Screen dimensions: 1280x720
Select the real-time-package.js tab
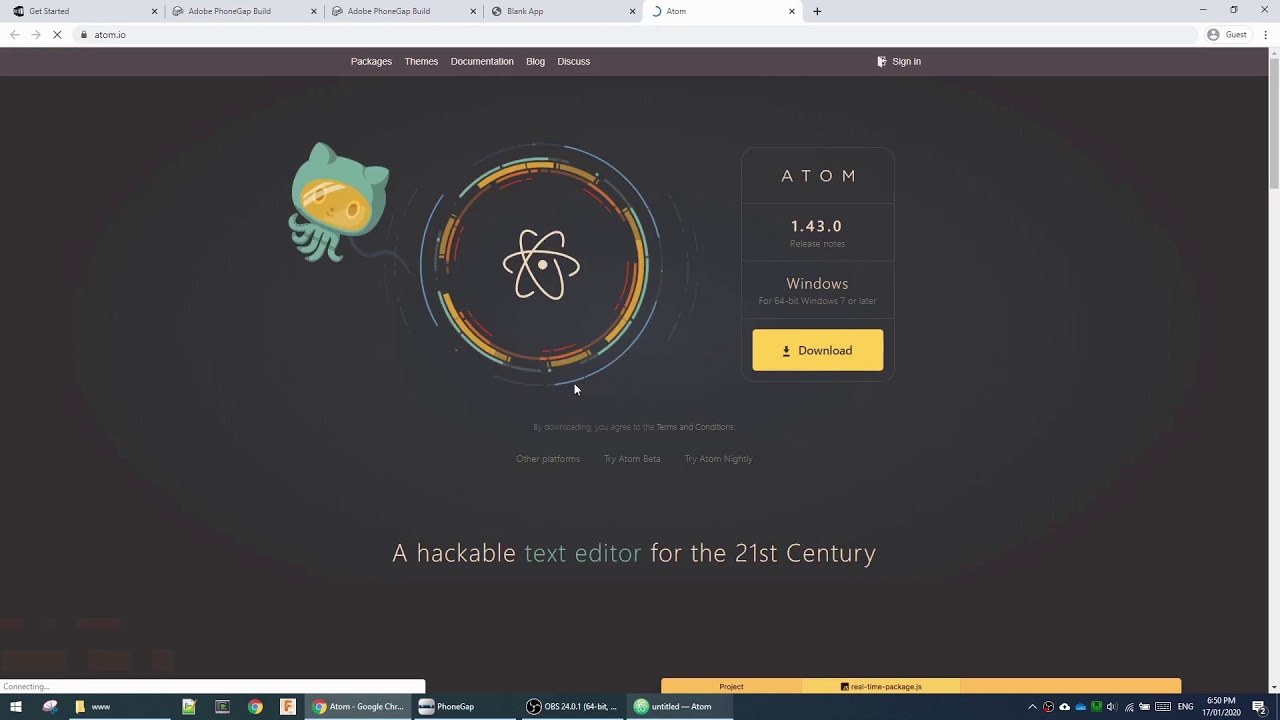(x=881, y=687)
